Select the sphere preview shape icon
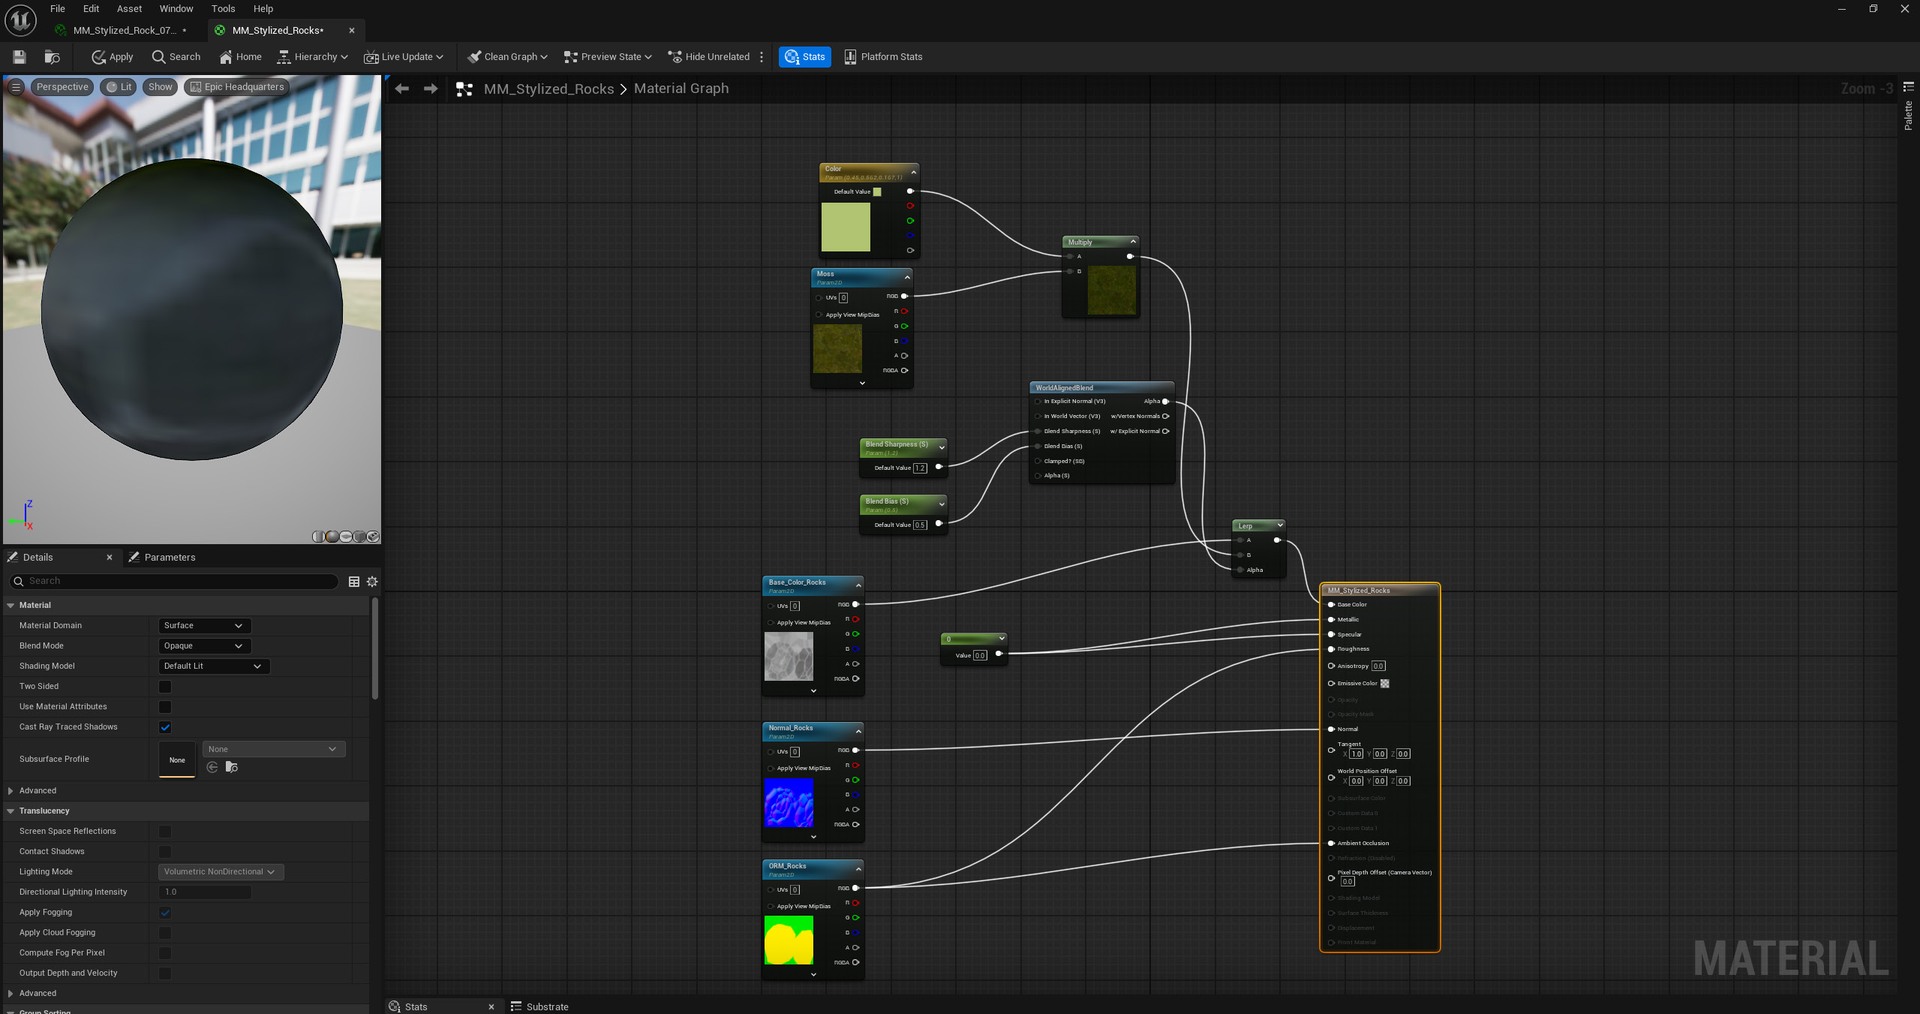1920x1014 pixels. pyautogui.click(x=332, y=537)
